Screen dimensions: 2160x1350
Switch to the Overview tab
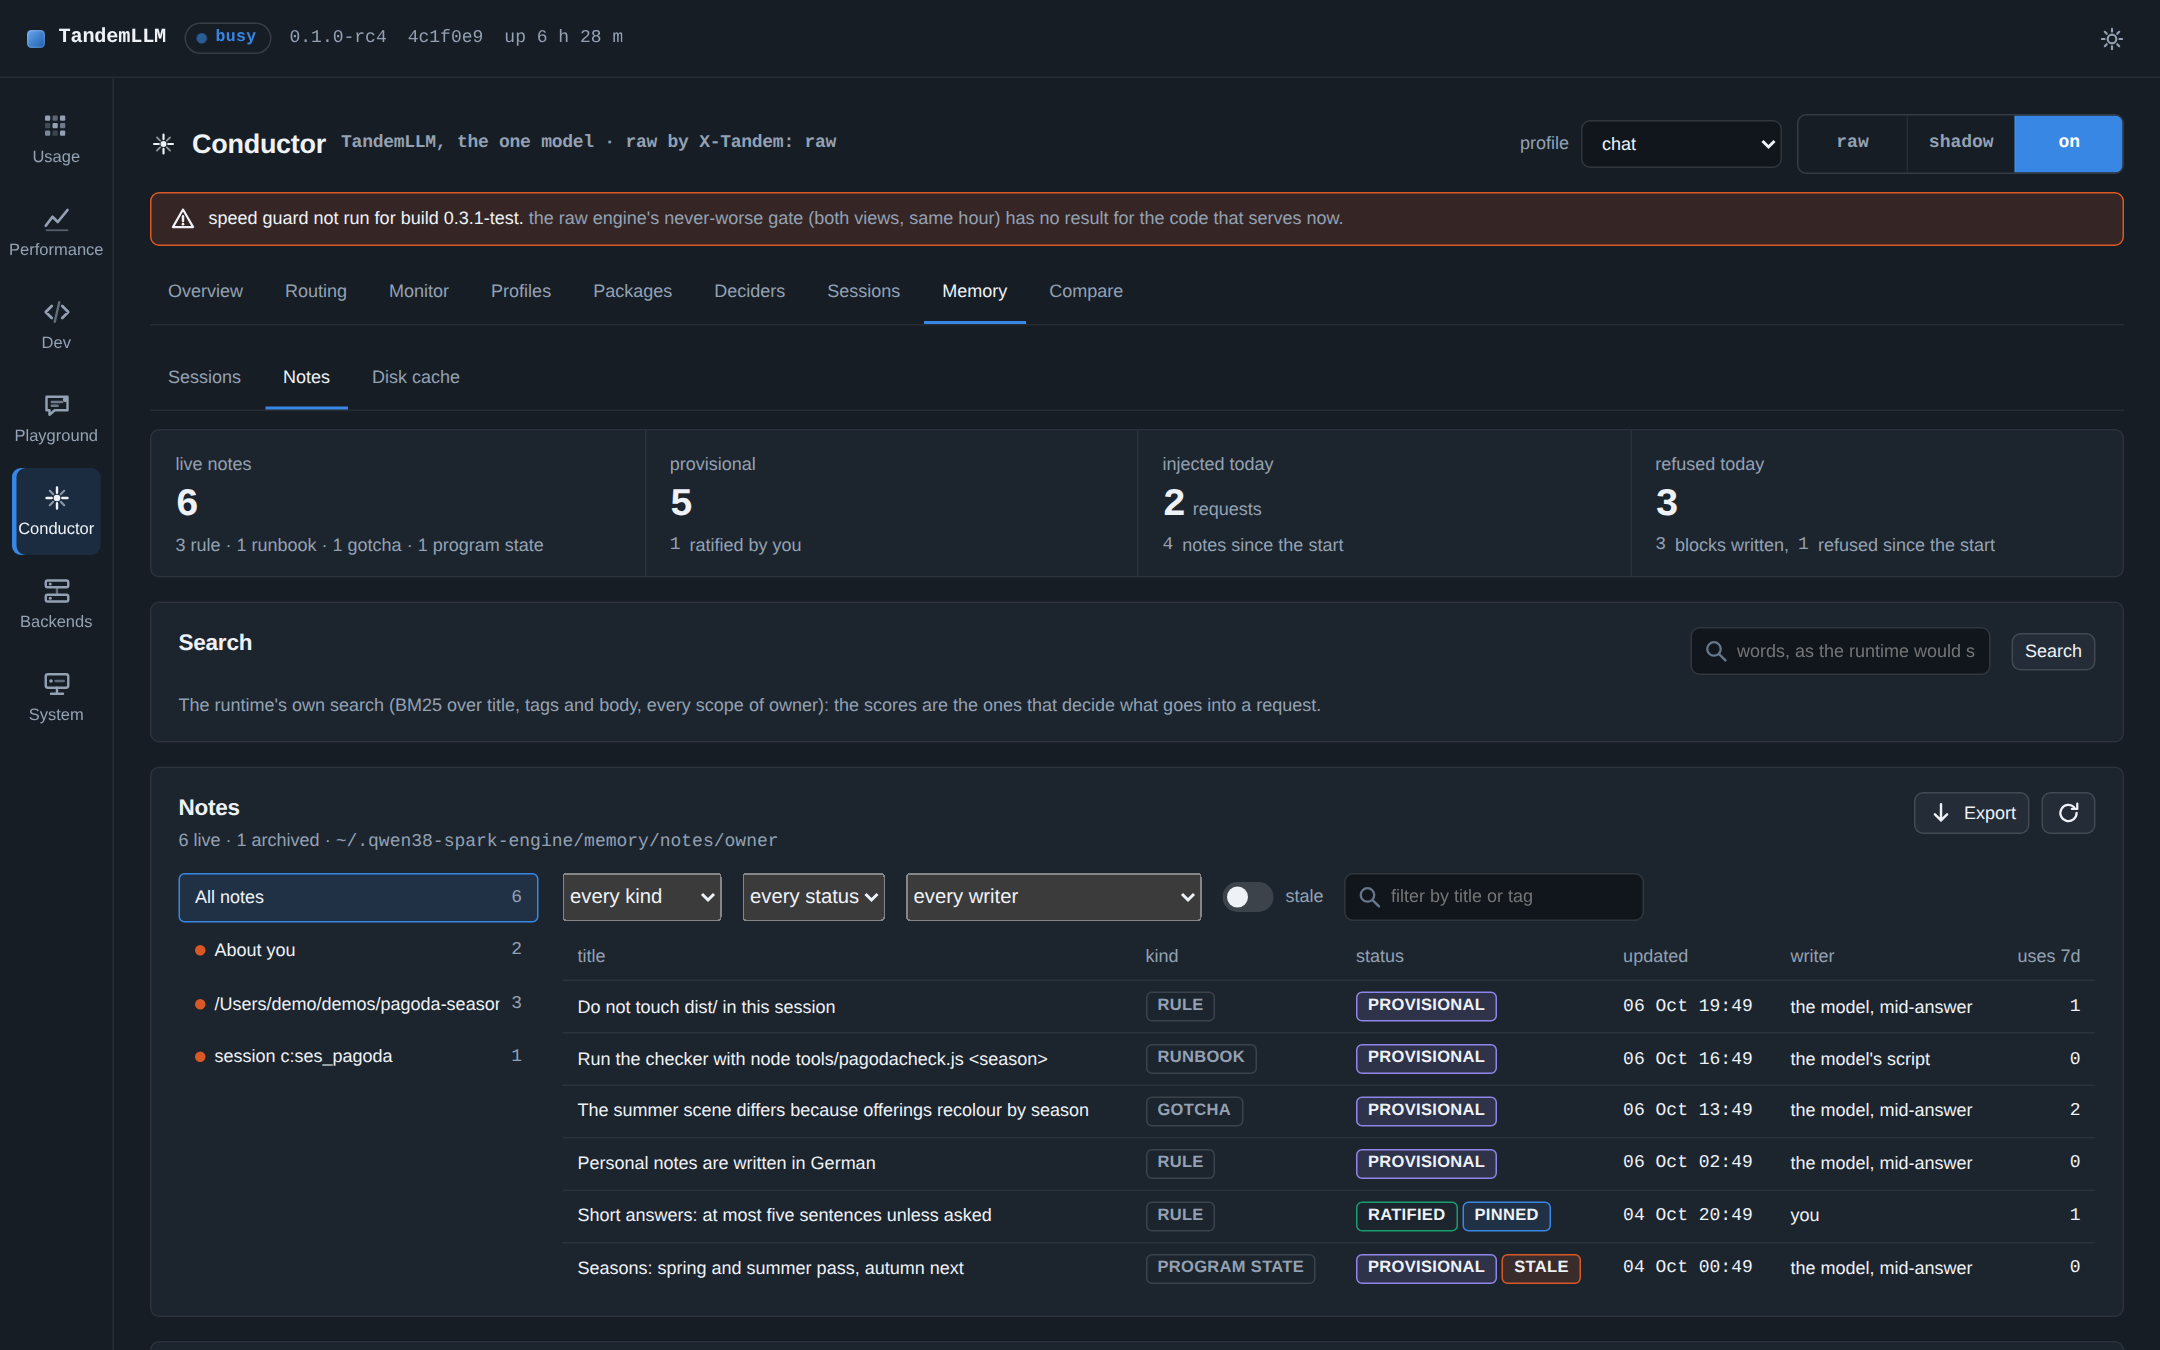tap(205, 291)
